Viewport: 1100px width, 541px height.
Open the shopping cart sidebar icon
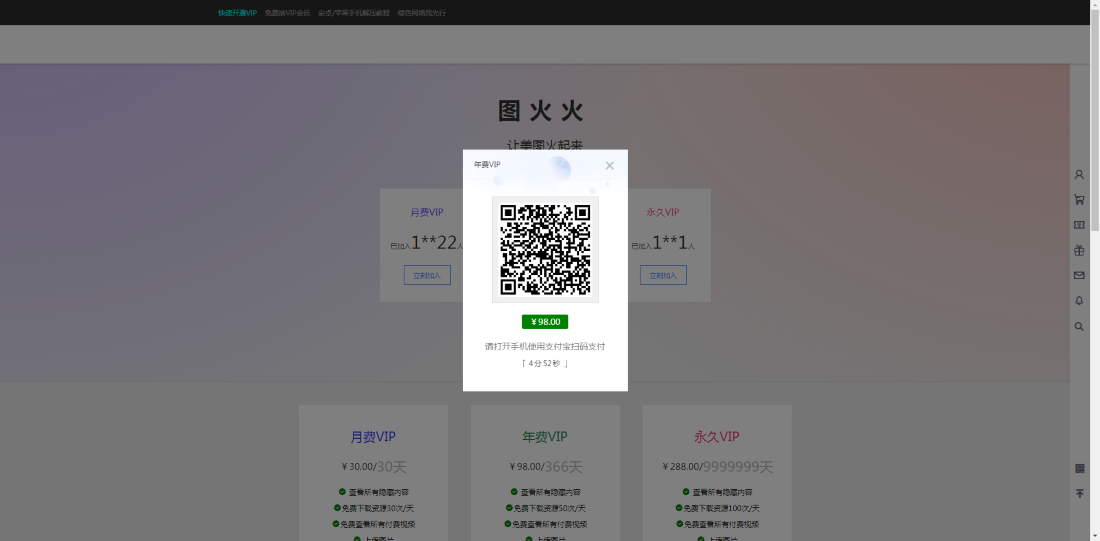pos(1079,200)
